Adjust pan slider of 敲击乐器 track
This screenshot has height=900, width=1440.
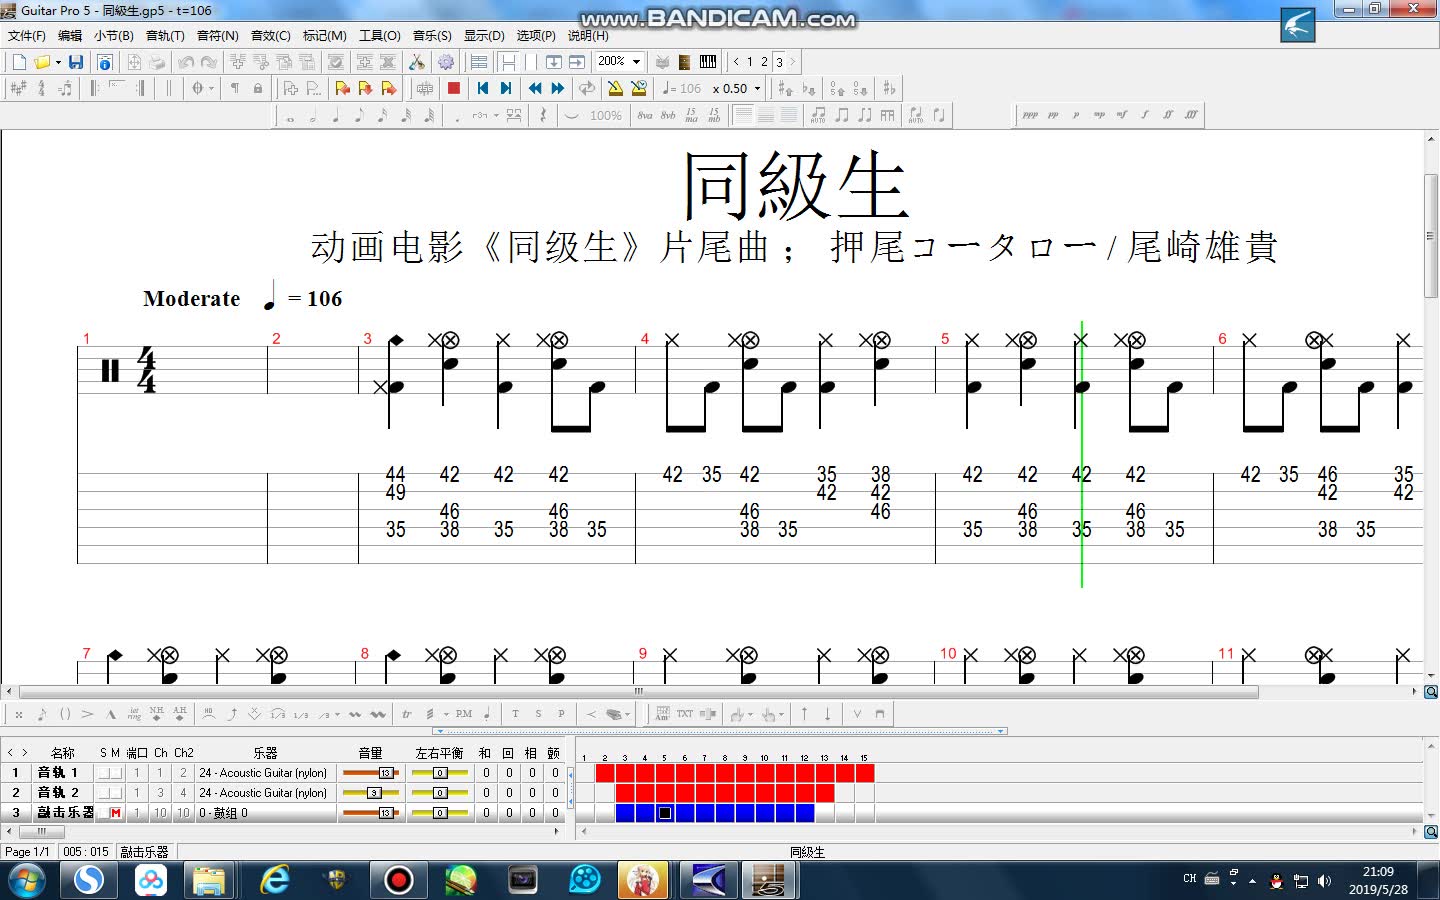pos(440,813)
